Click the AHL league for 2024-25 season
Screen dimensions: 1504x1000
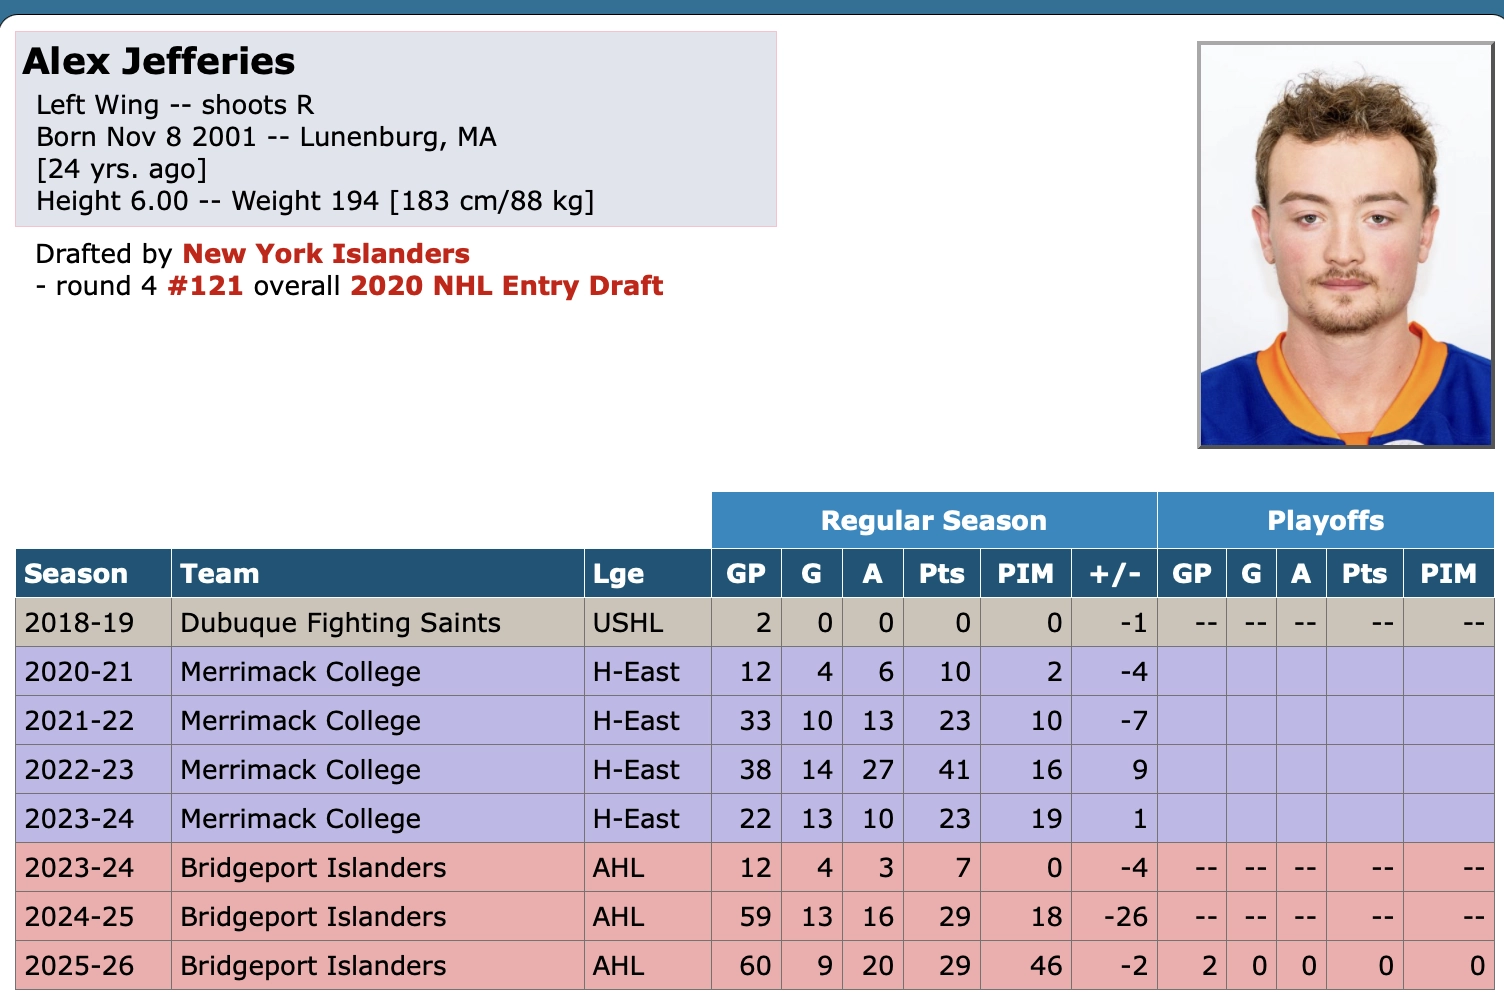pos(619,917)
